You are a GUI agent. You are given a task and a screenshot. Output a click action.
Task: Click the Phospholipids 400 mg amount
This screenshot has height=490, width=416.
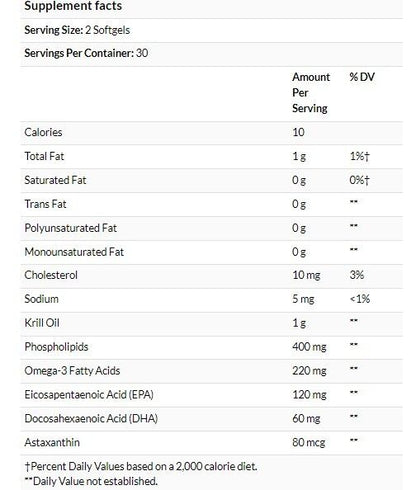(309, 347)
